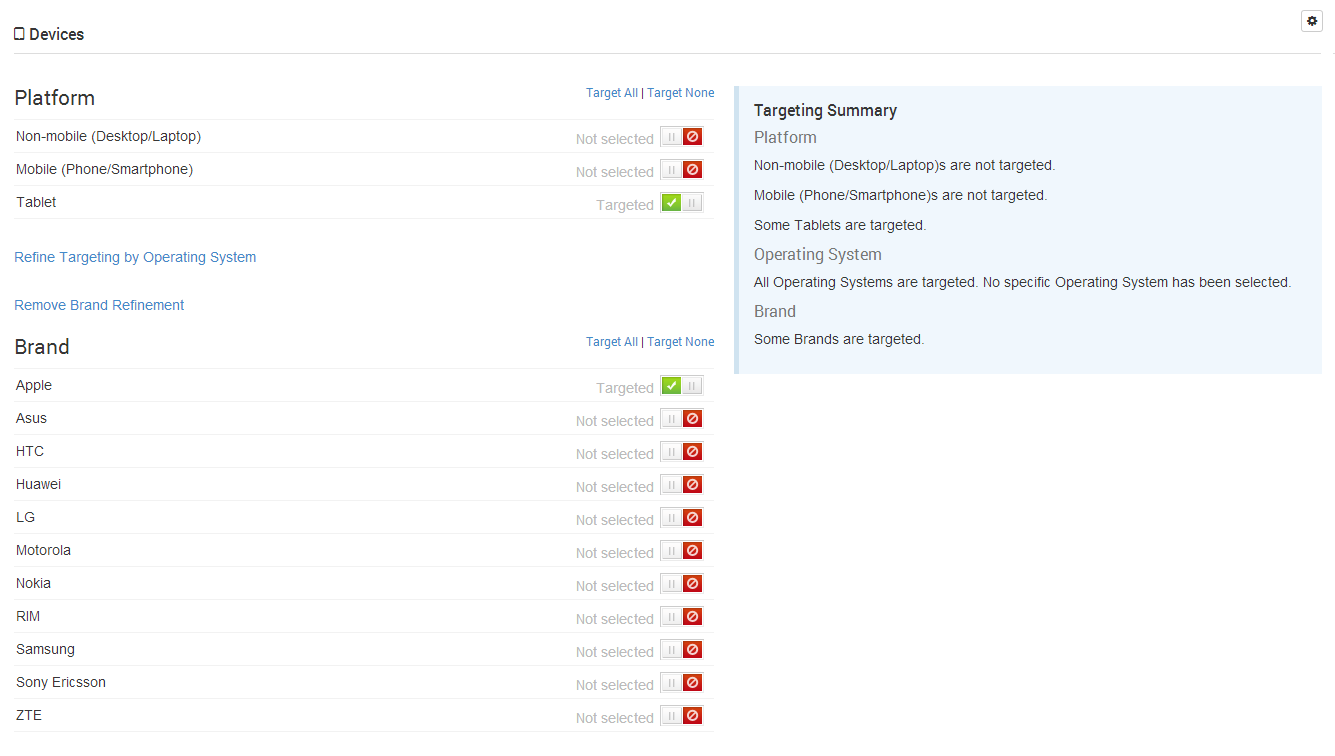Click the Remove Brand Refinement link
The height and width of the screenshot is (756, 1335).
tap(99, 305)
